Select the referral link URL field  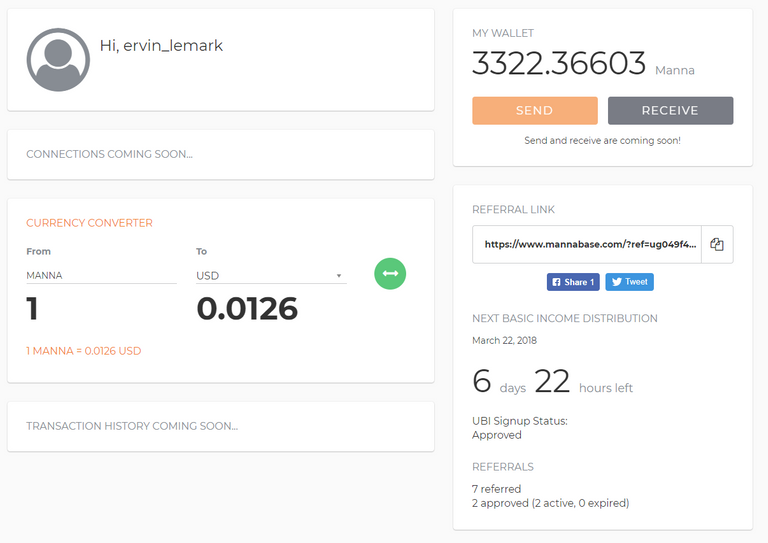pos(587,244)
